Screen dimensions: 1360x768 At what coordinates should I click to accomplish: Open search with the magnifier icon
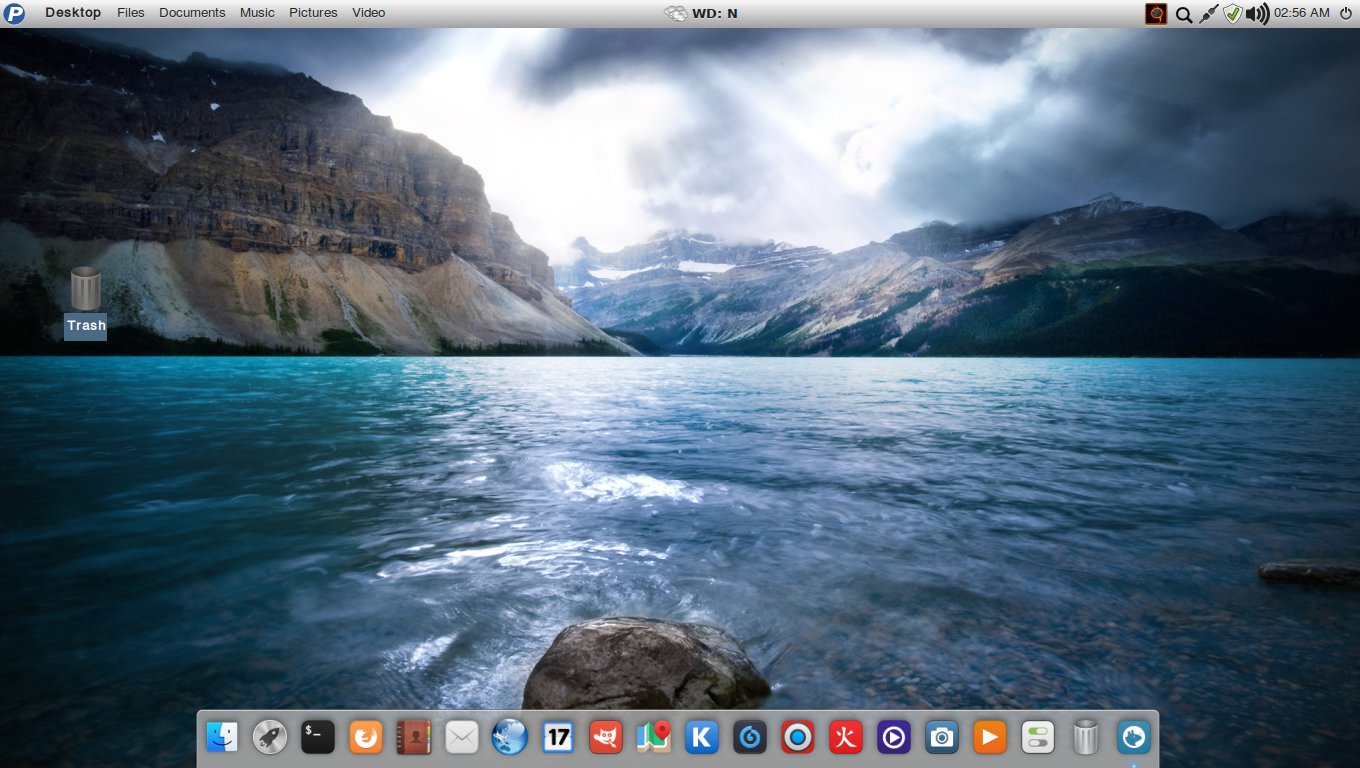click(1183, 14)
